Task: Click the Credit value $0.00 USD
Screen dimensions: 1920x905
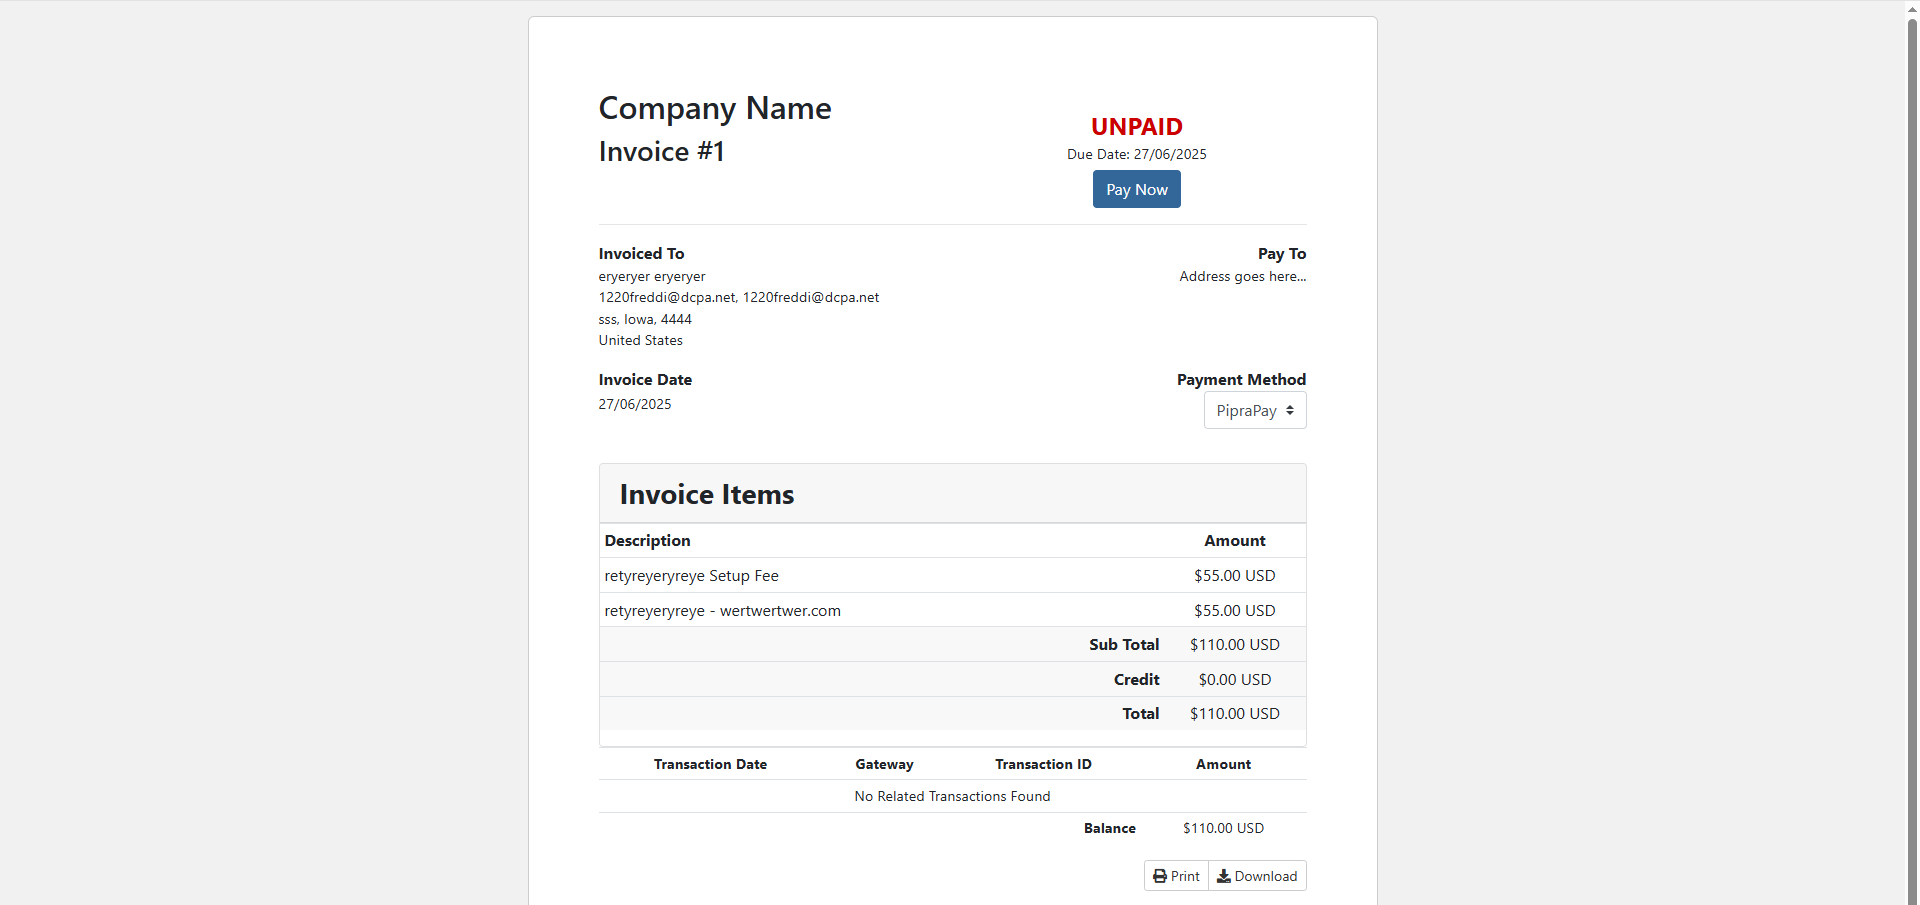Action: (1234, 680)
